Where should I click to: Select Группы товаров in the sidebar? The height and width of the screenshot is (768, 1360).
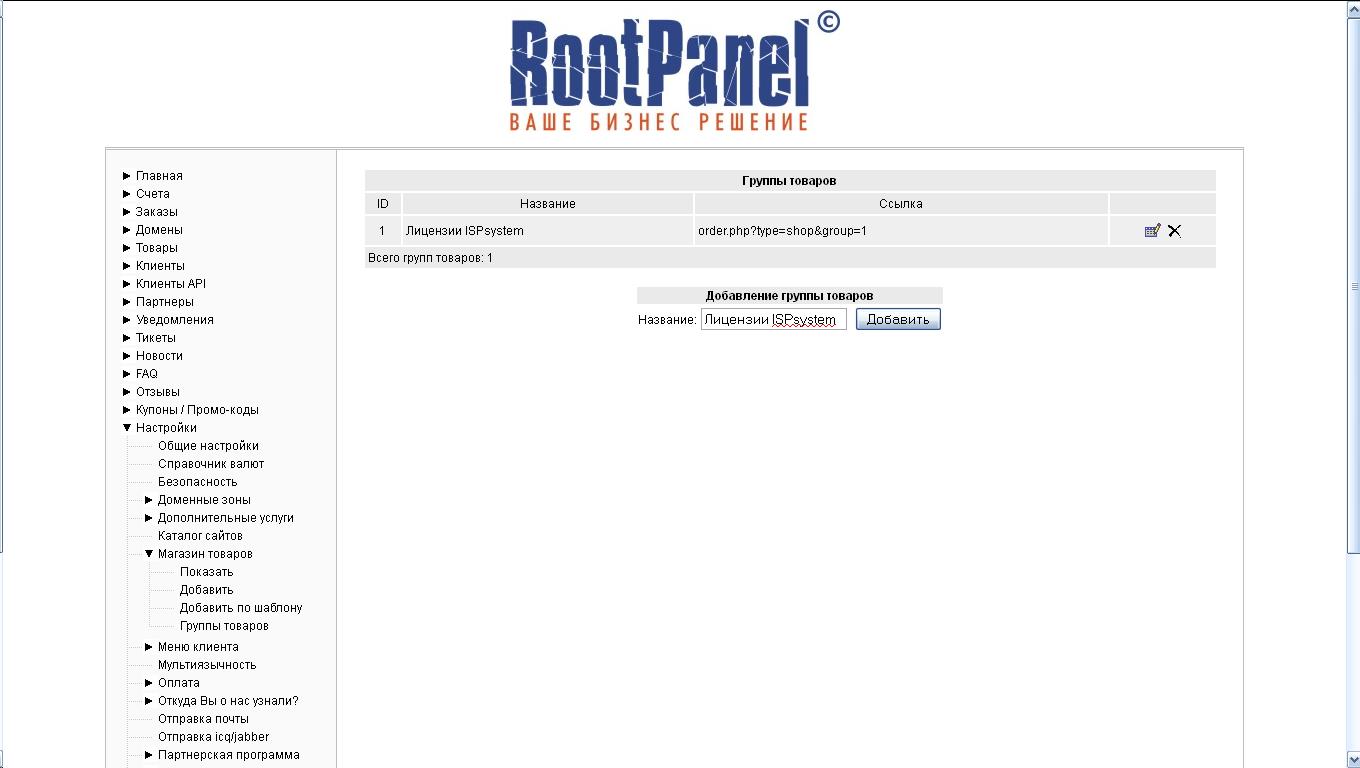[x=224, y=626]
